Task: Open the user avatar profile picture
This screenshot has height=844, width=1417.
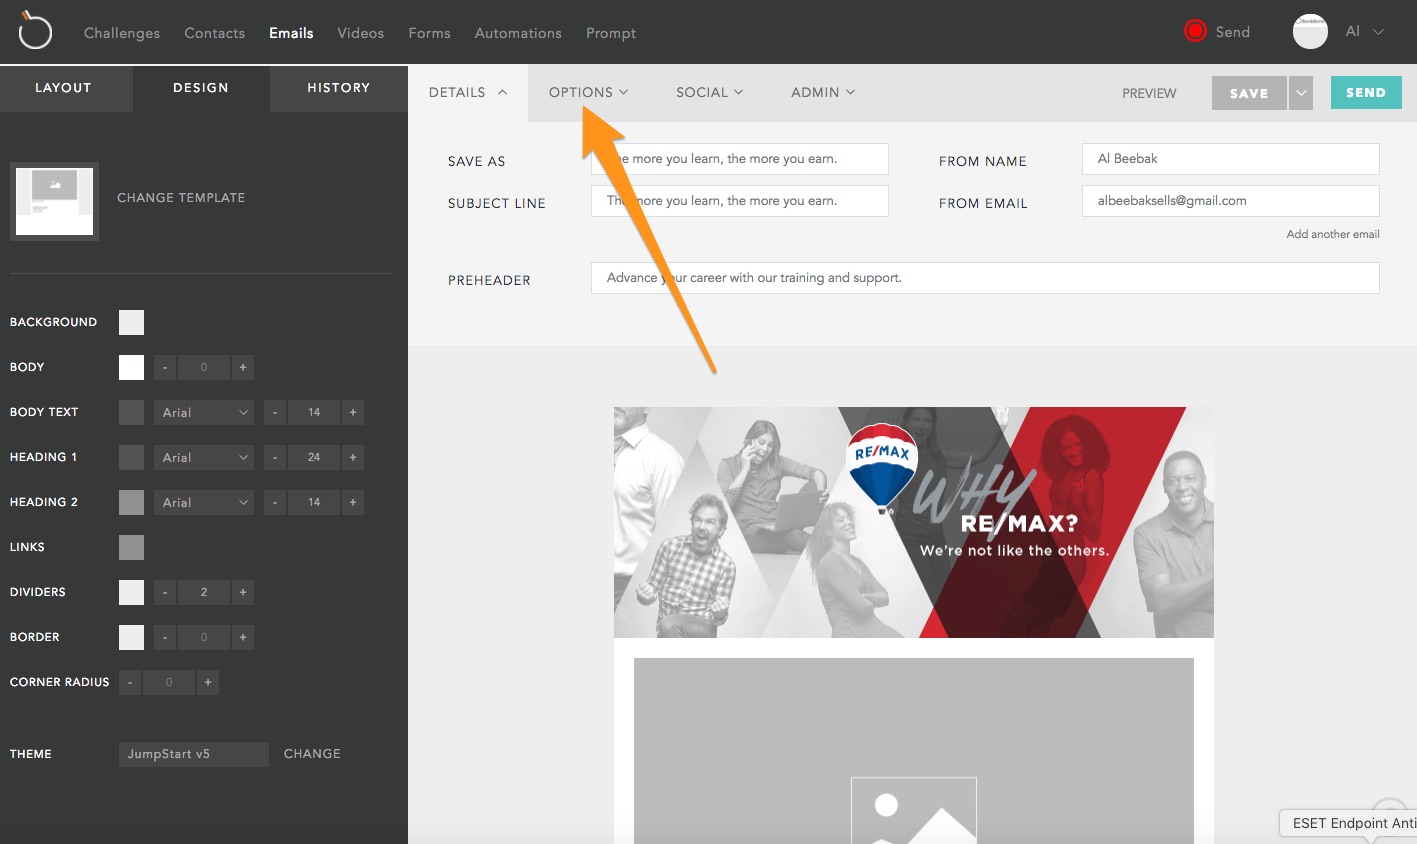Action: [1310, 31]
